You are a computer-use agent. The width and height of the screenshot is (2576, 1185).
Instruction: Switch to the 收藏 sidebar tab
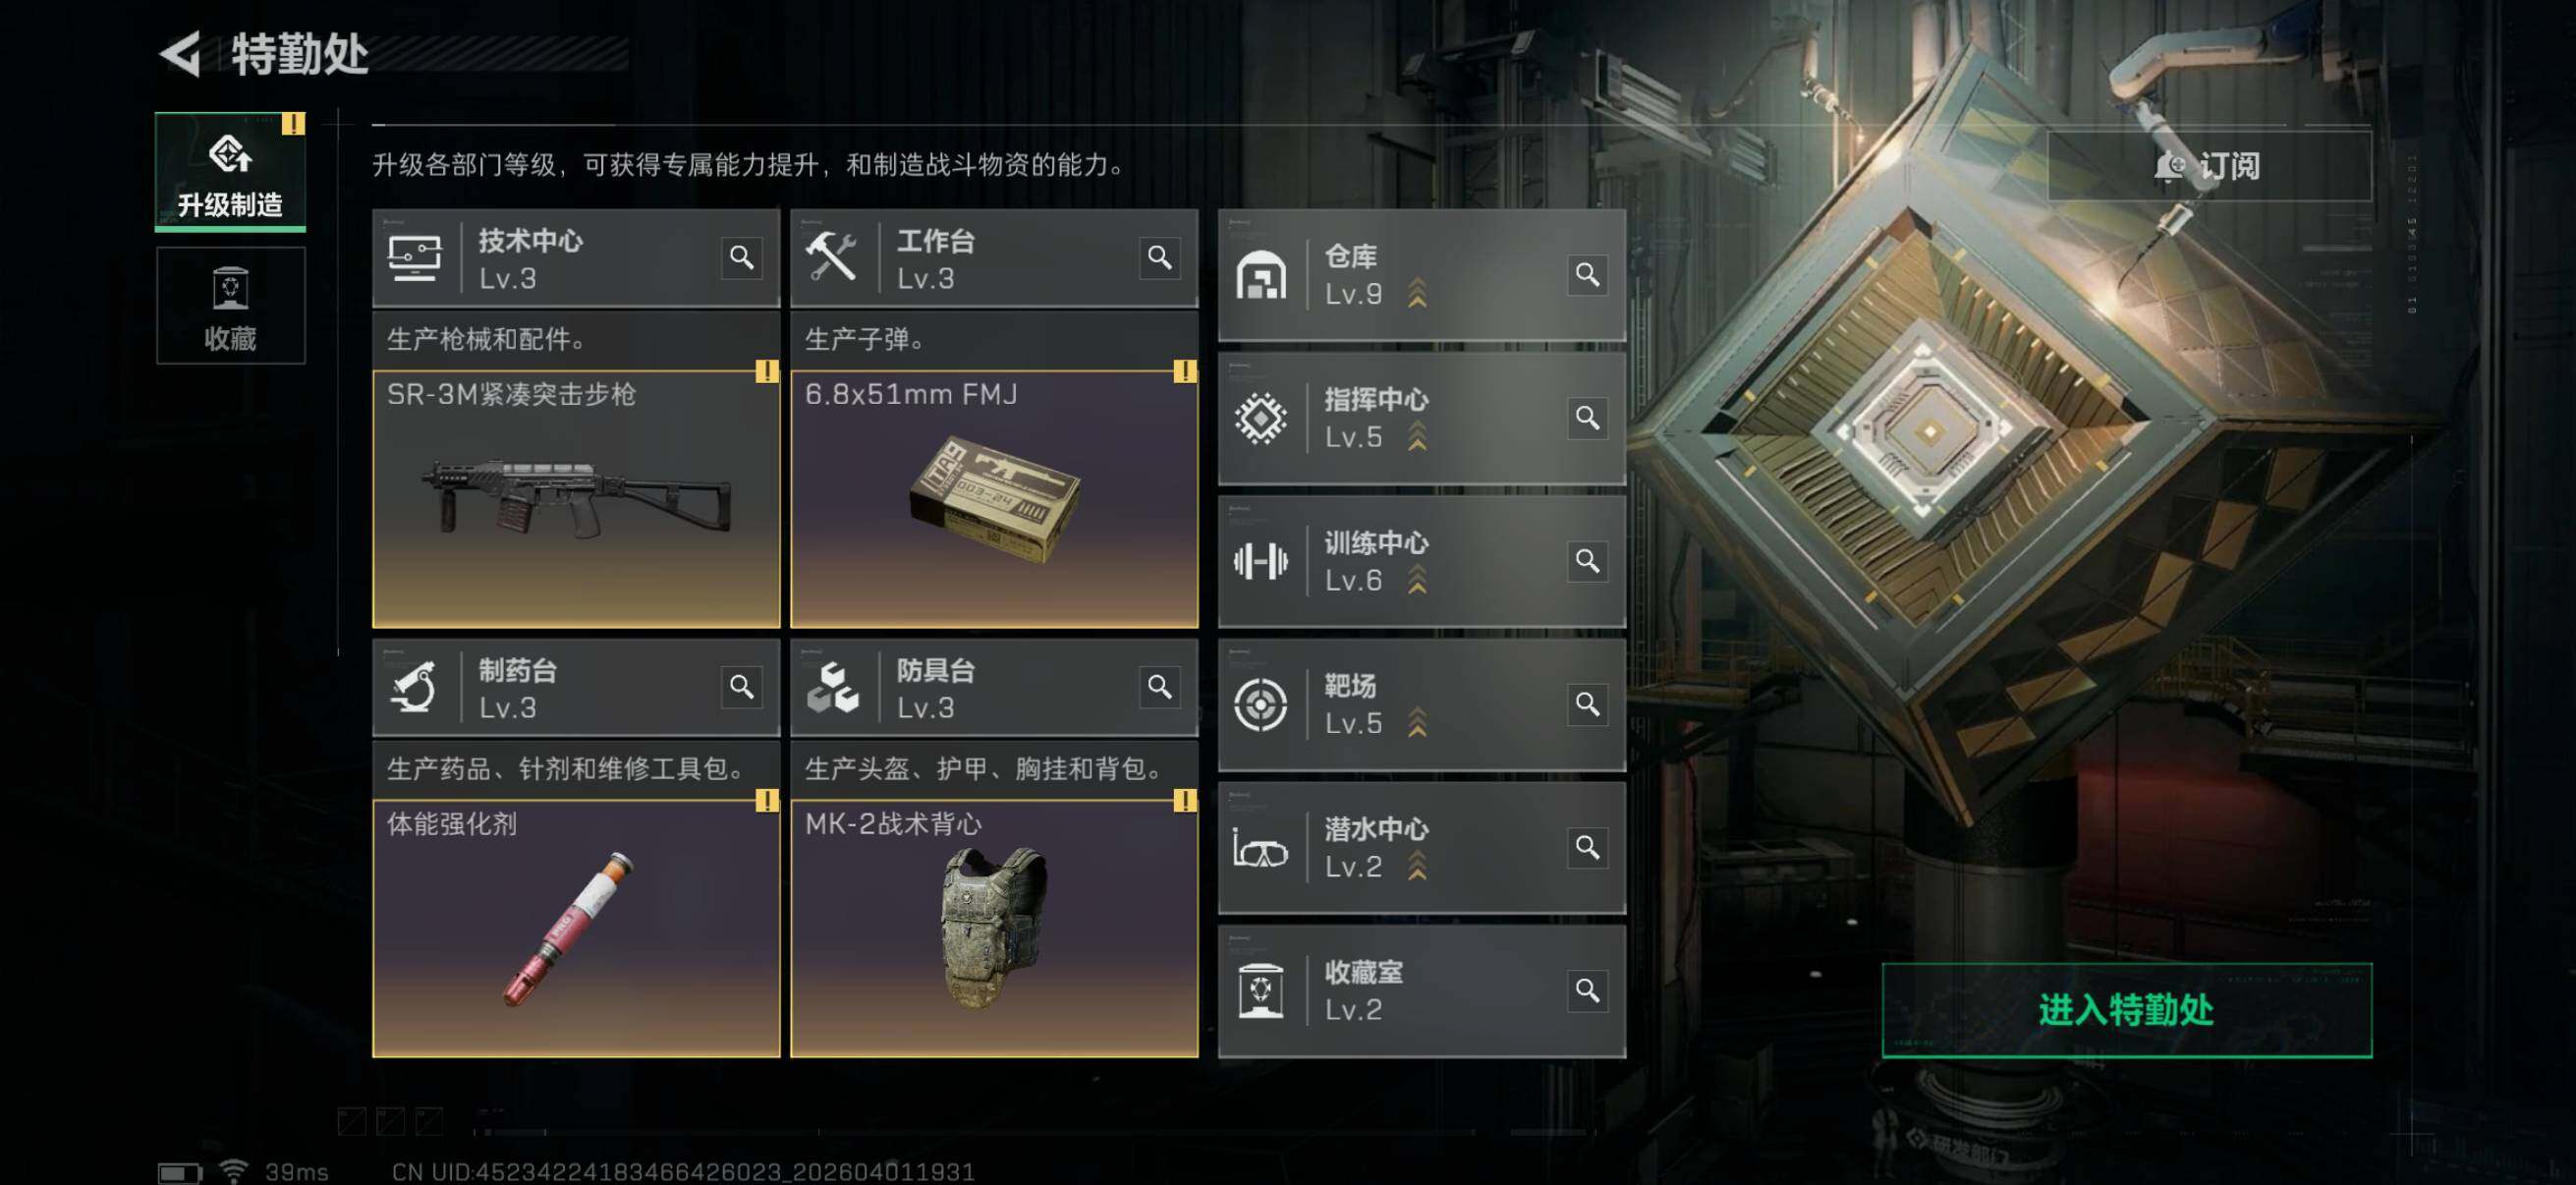[230, 306]
